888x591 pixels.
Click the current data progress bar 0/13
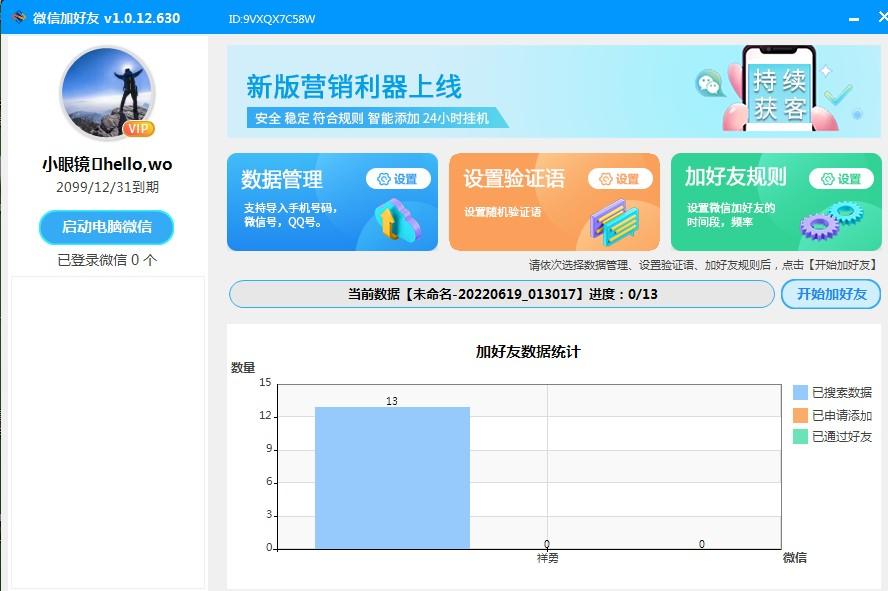[502, 294]
